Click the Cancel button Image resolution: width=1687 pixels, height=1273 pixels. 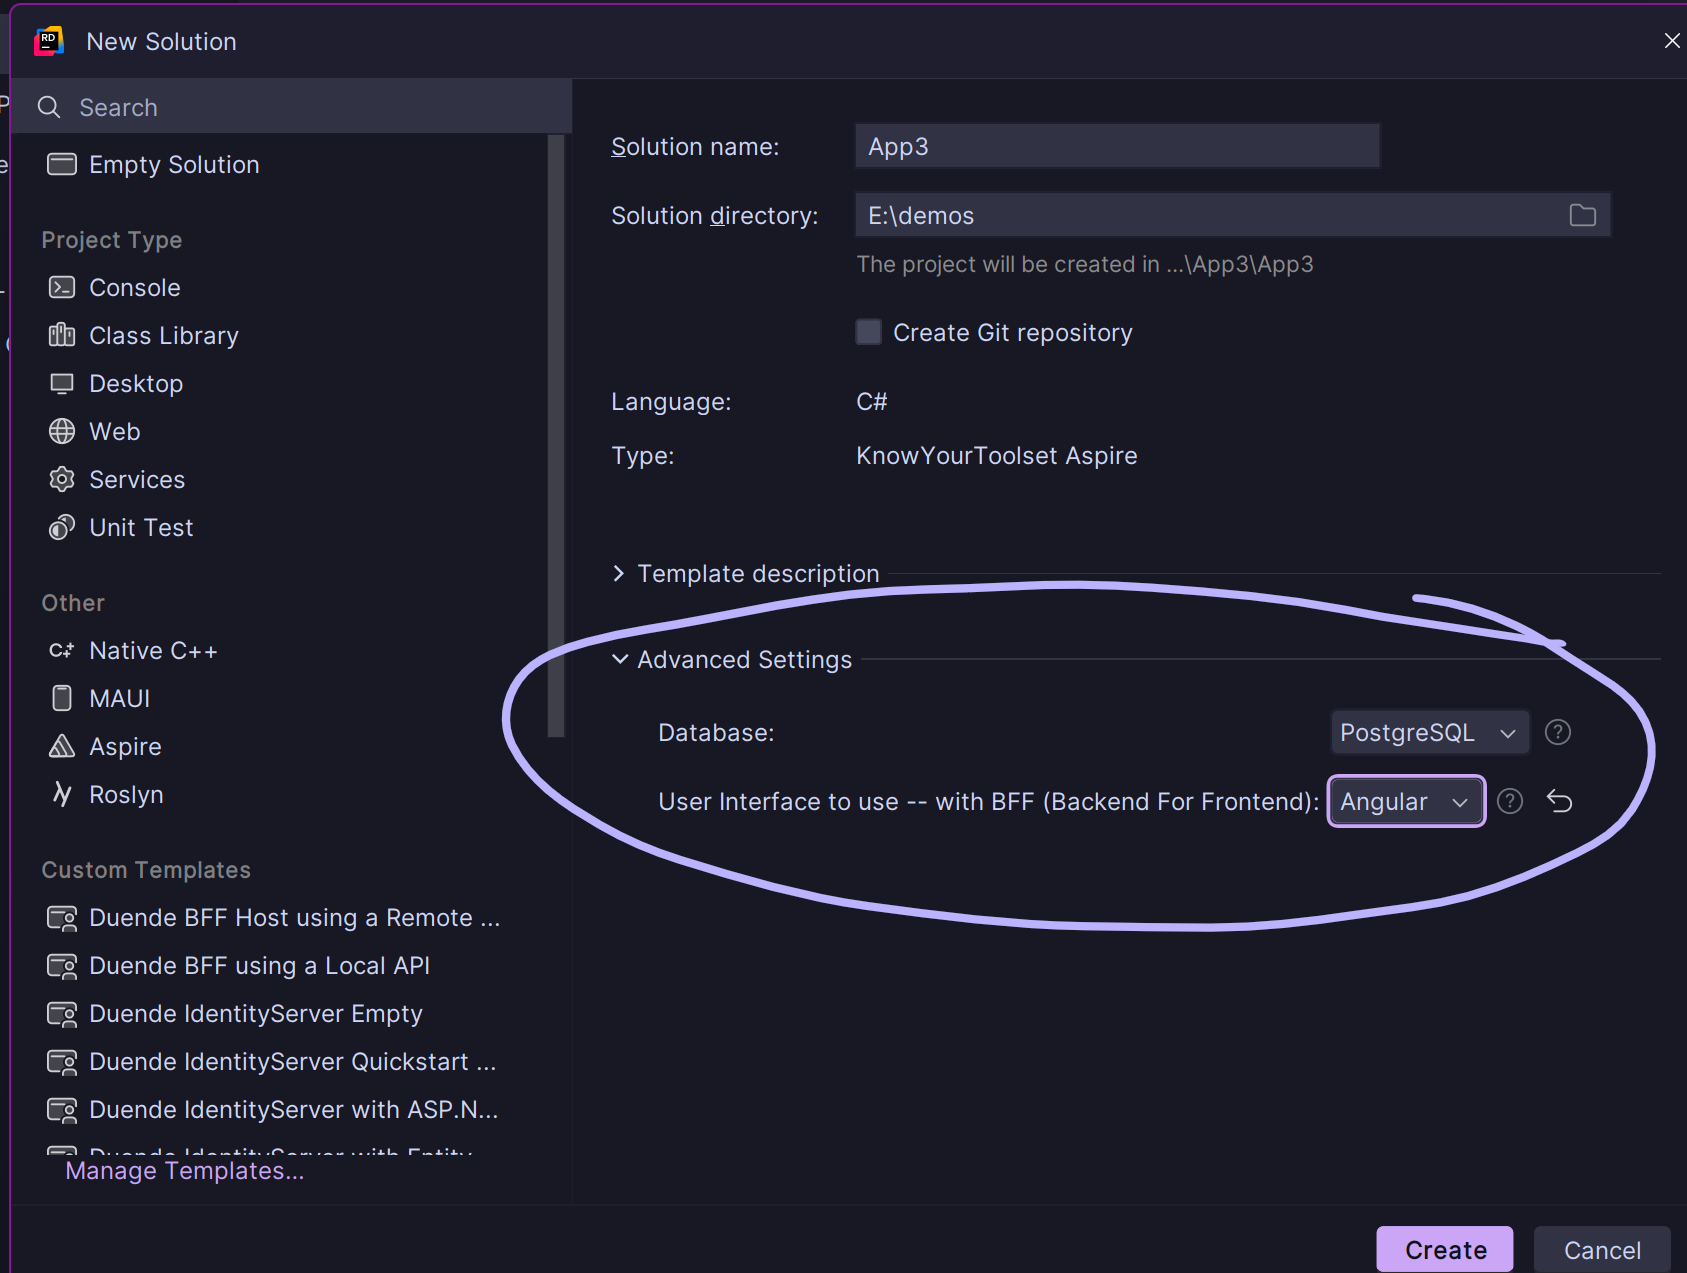(1602, 1250)
